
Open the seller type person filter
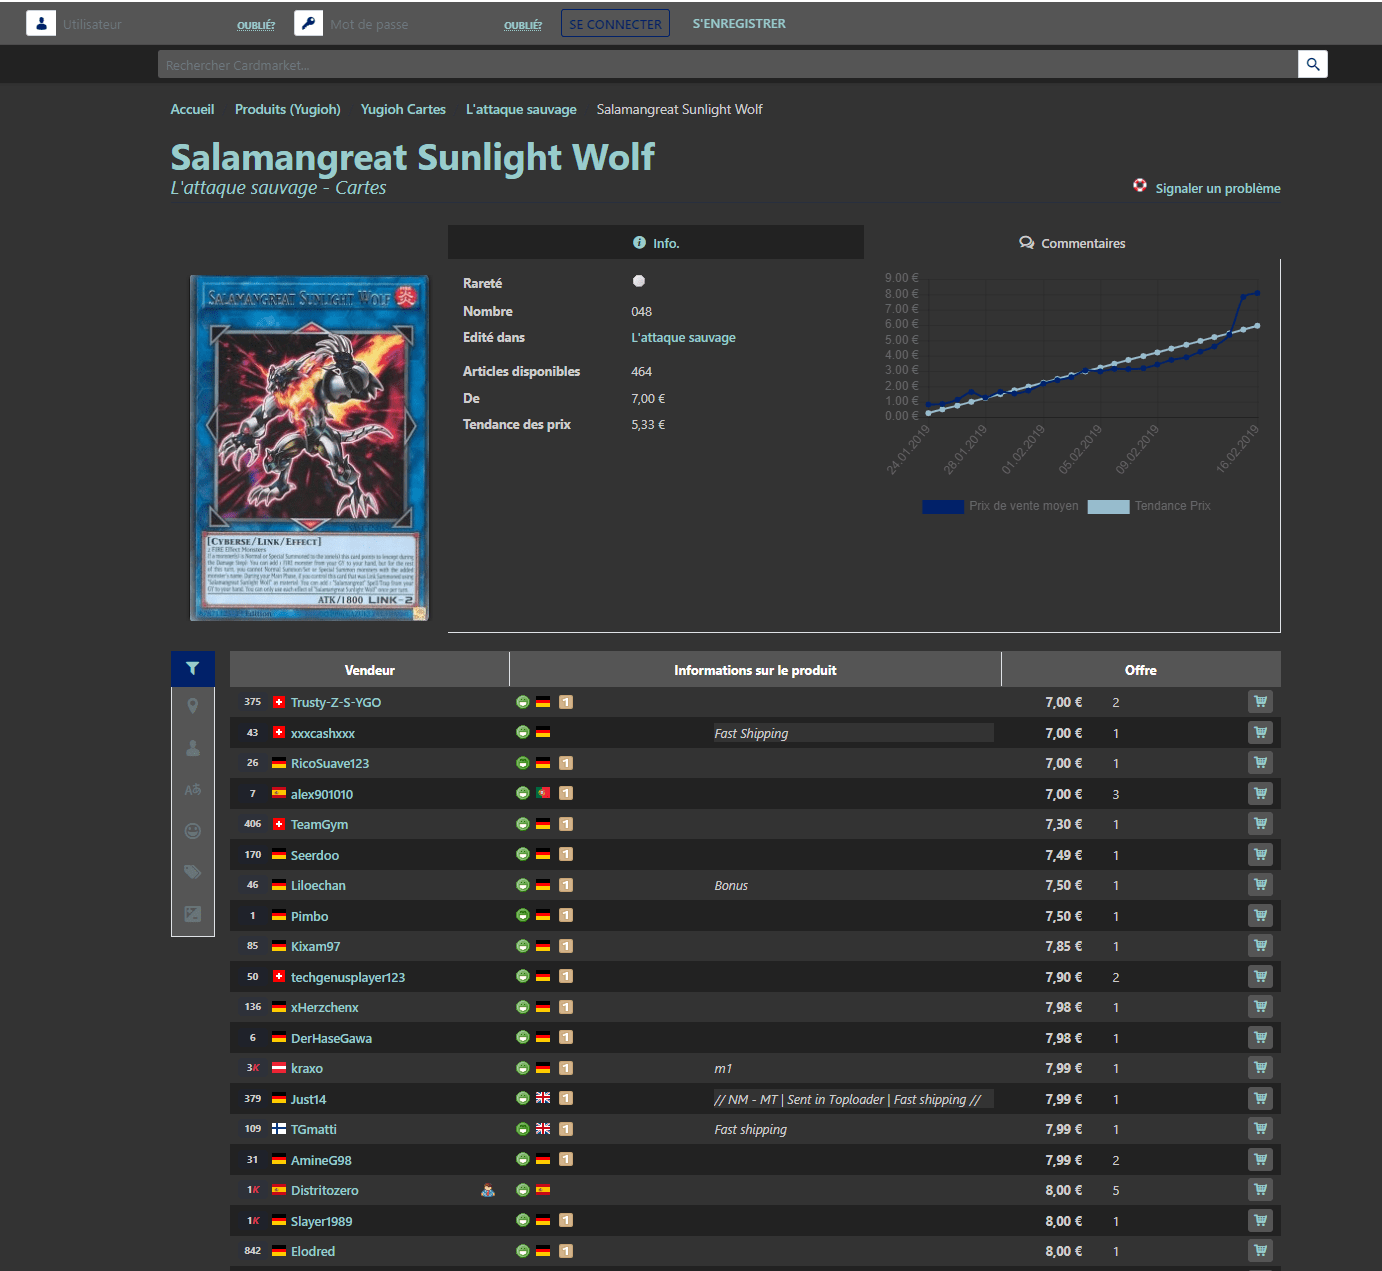192,748
